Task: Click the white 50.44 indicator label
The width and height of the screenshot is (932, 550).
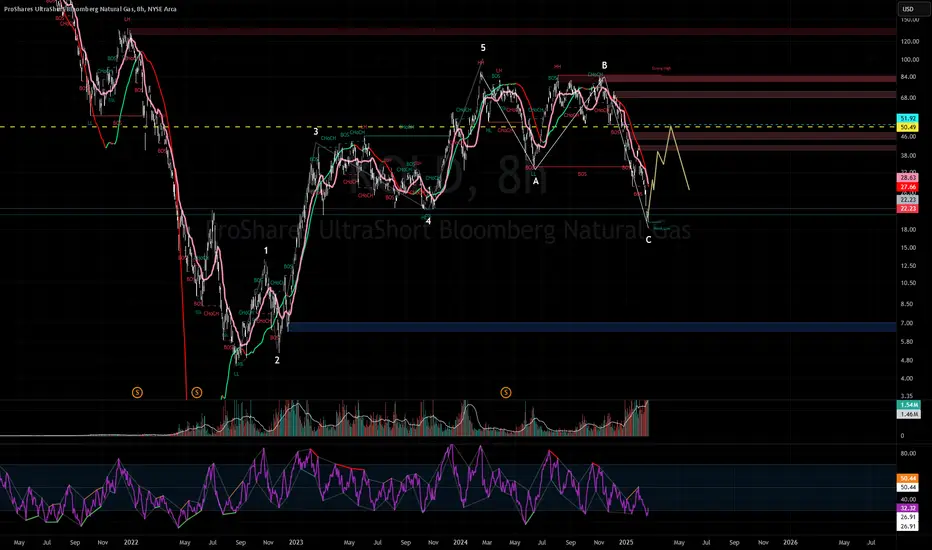Action: 908,487
